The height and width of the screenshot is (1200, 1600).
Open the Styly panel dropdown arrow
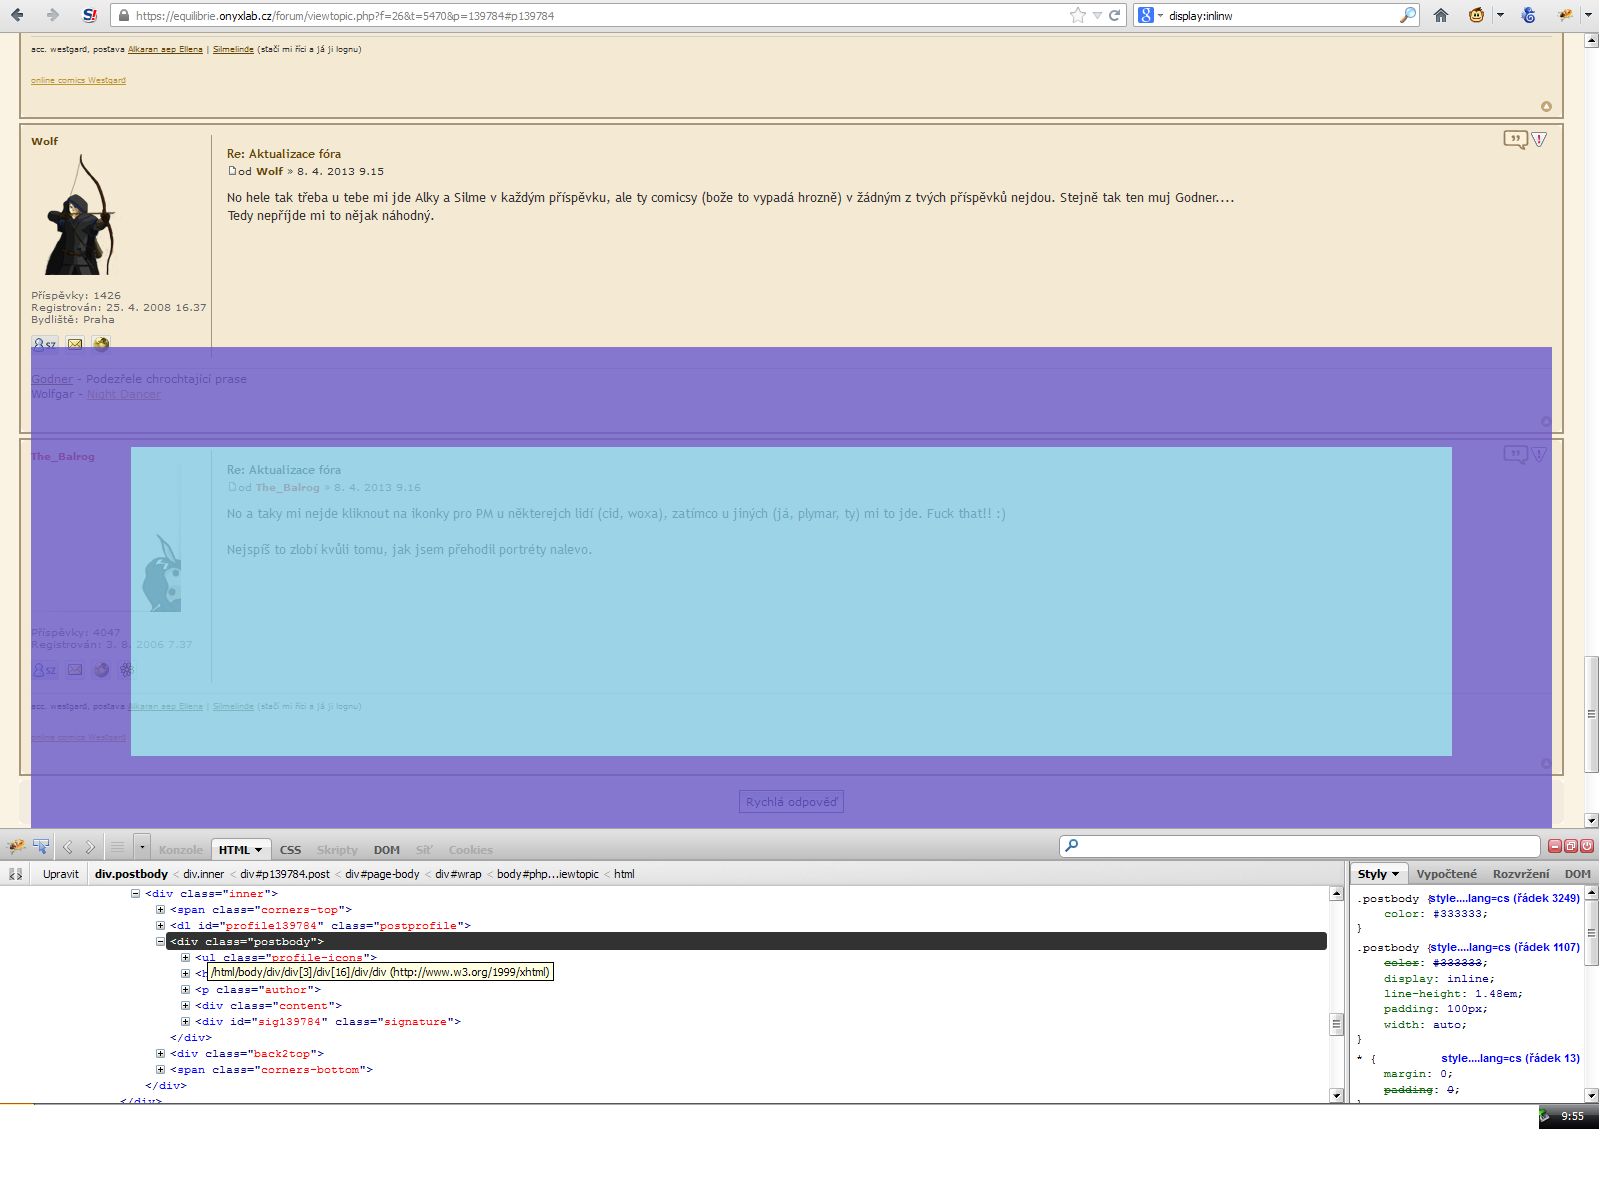click(1395, 874)
